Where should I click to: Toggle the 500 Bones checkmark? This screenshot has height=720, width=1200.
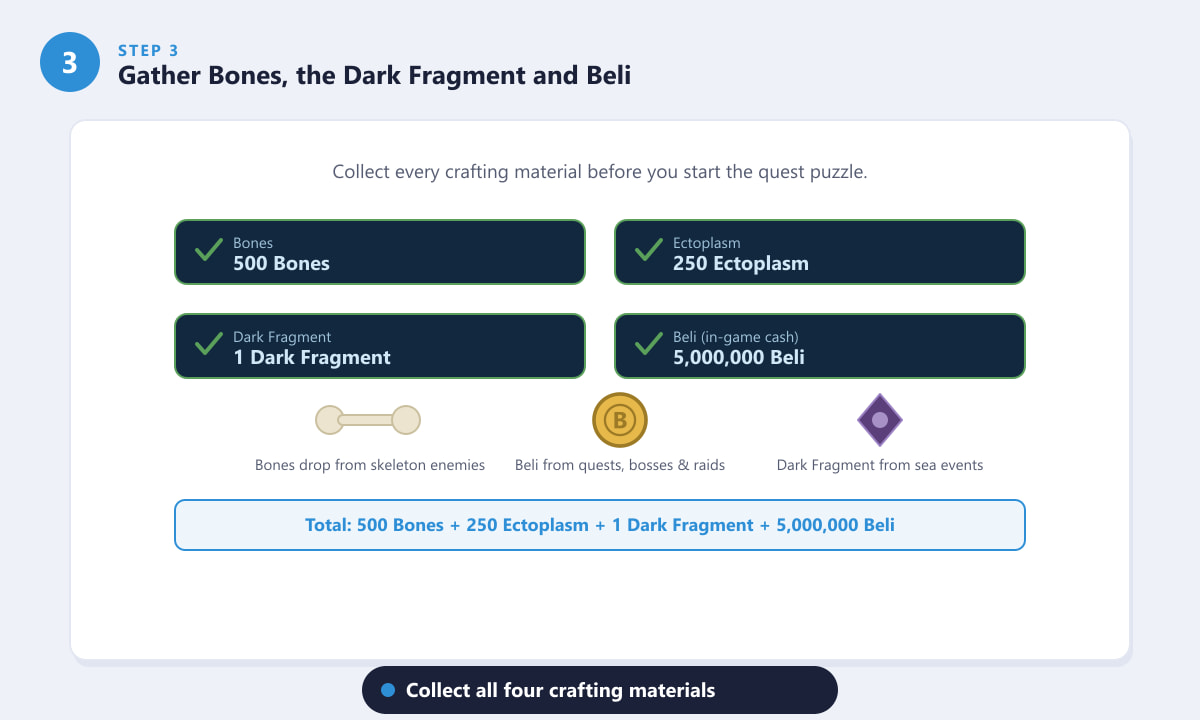click(208, 250)
